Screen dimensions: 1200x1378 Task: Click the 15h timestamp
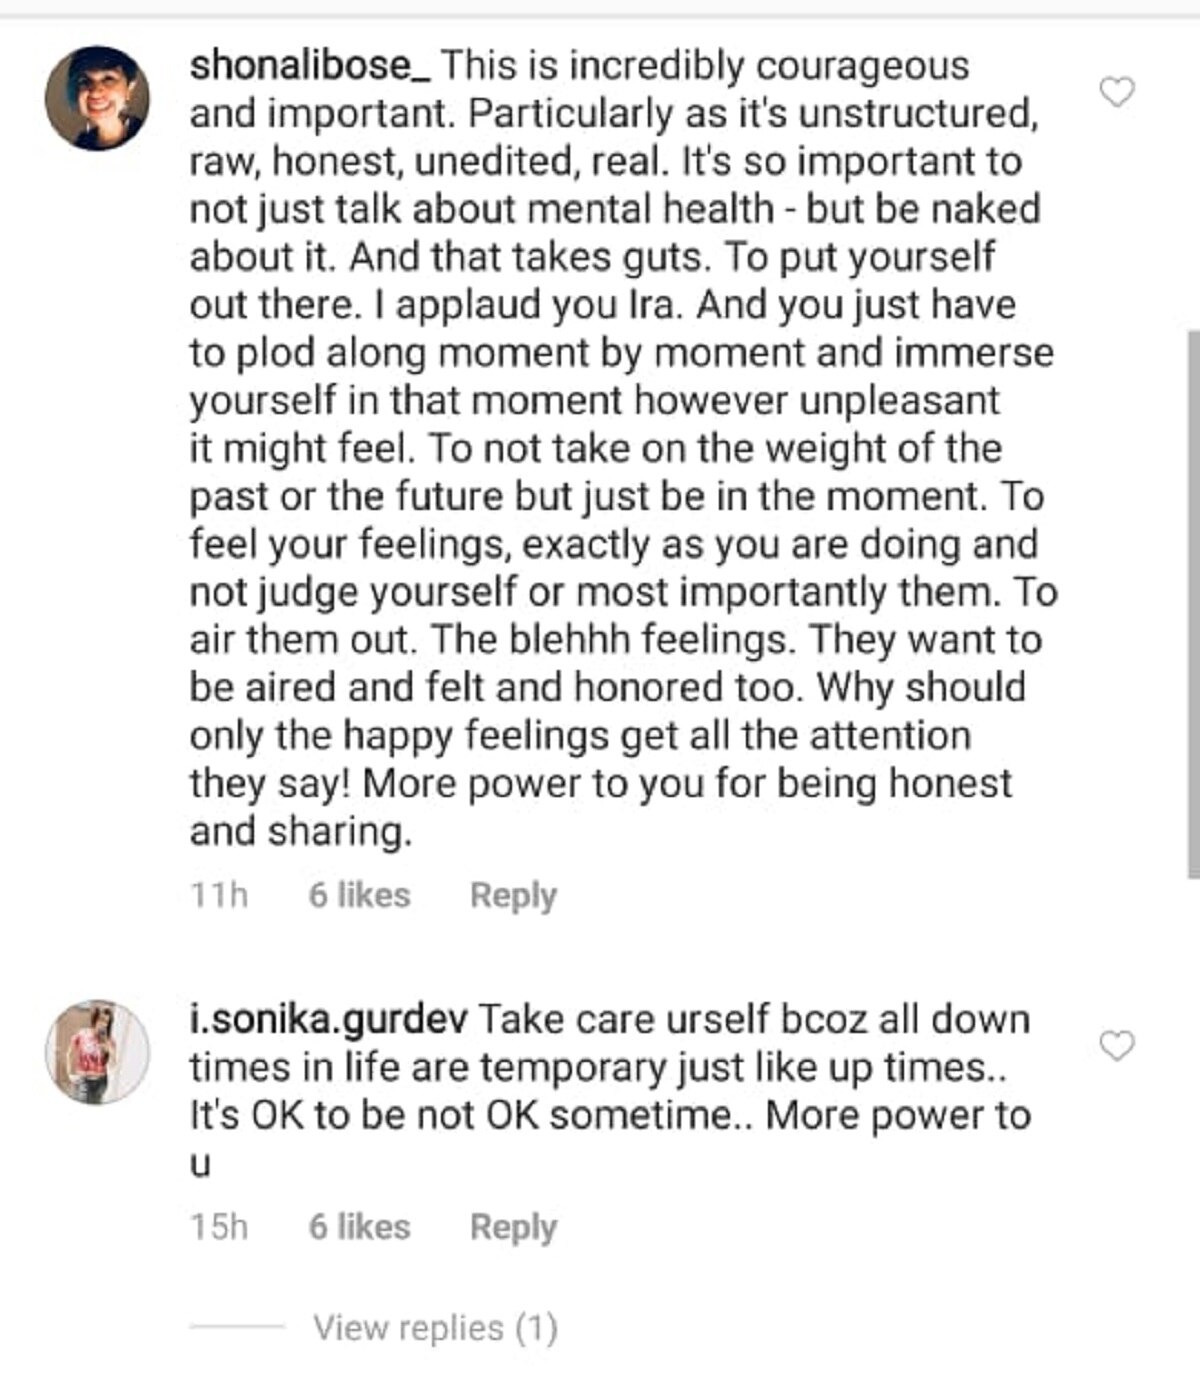[x=219, y=1227]
